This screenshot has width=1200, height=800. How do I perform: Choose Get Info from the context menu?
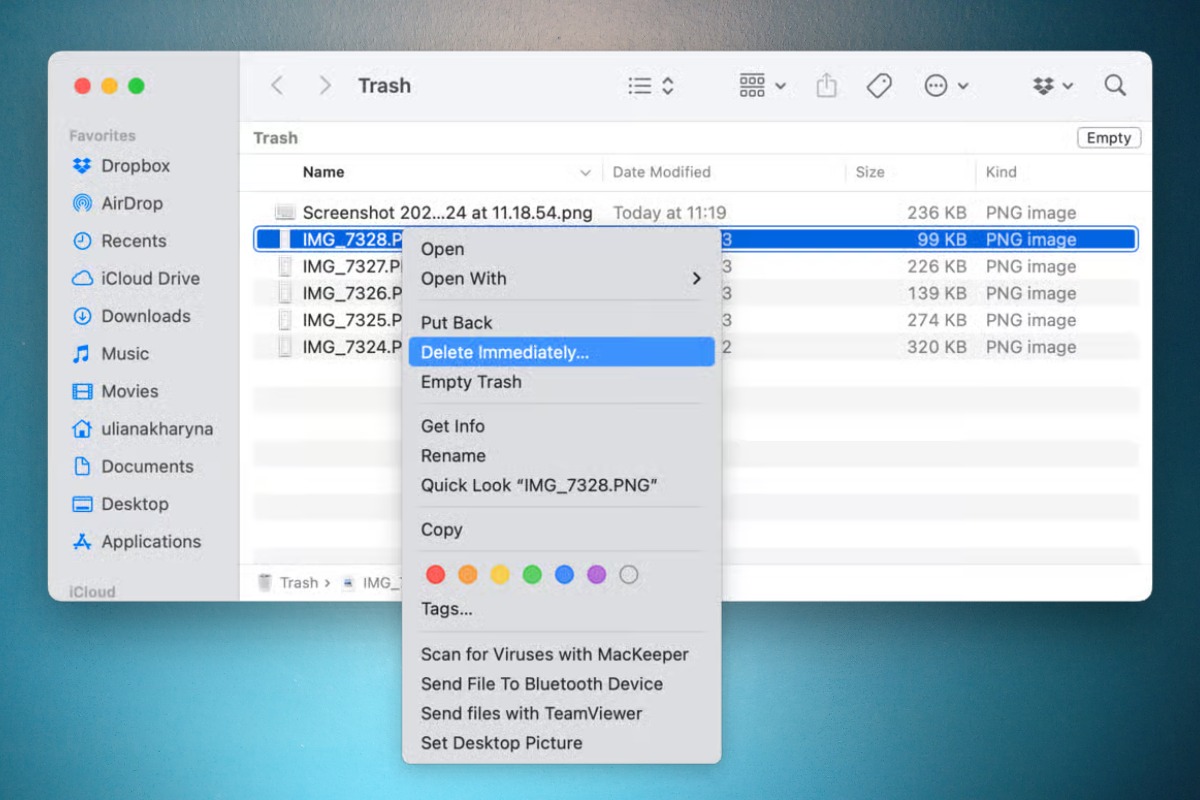click(452, 425)
